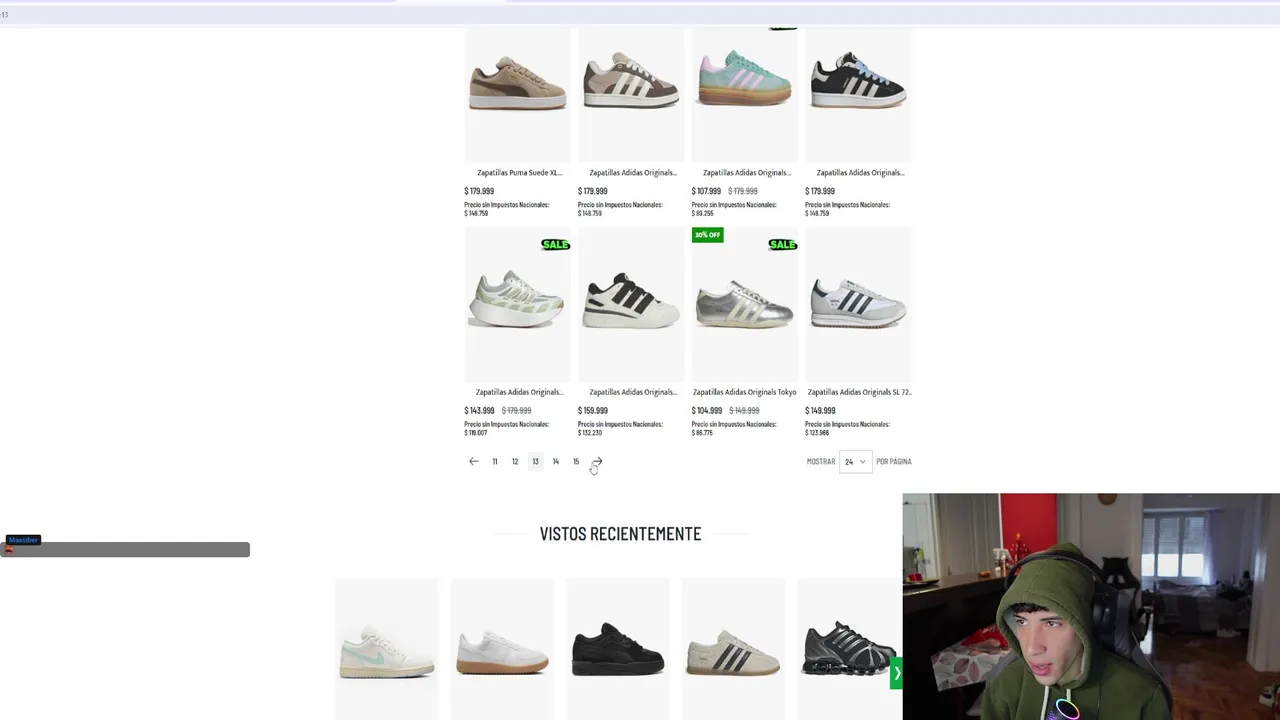Open recently viewed black sneaker thumbnail
The height and width of the screenshot is (720, 1280).
[x=617, y=648]
